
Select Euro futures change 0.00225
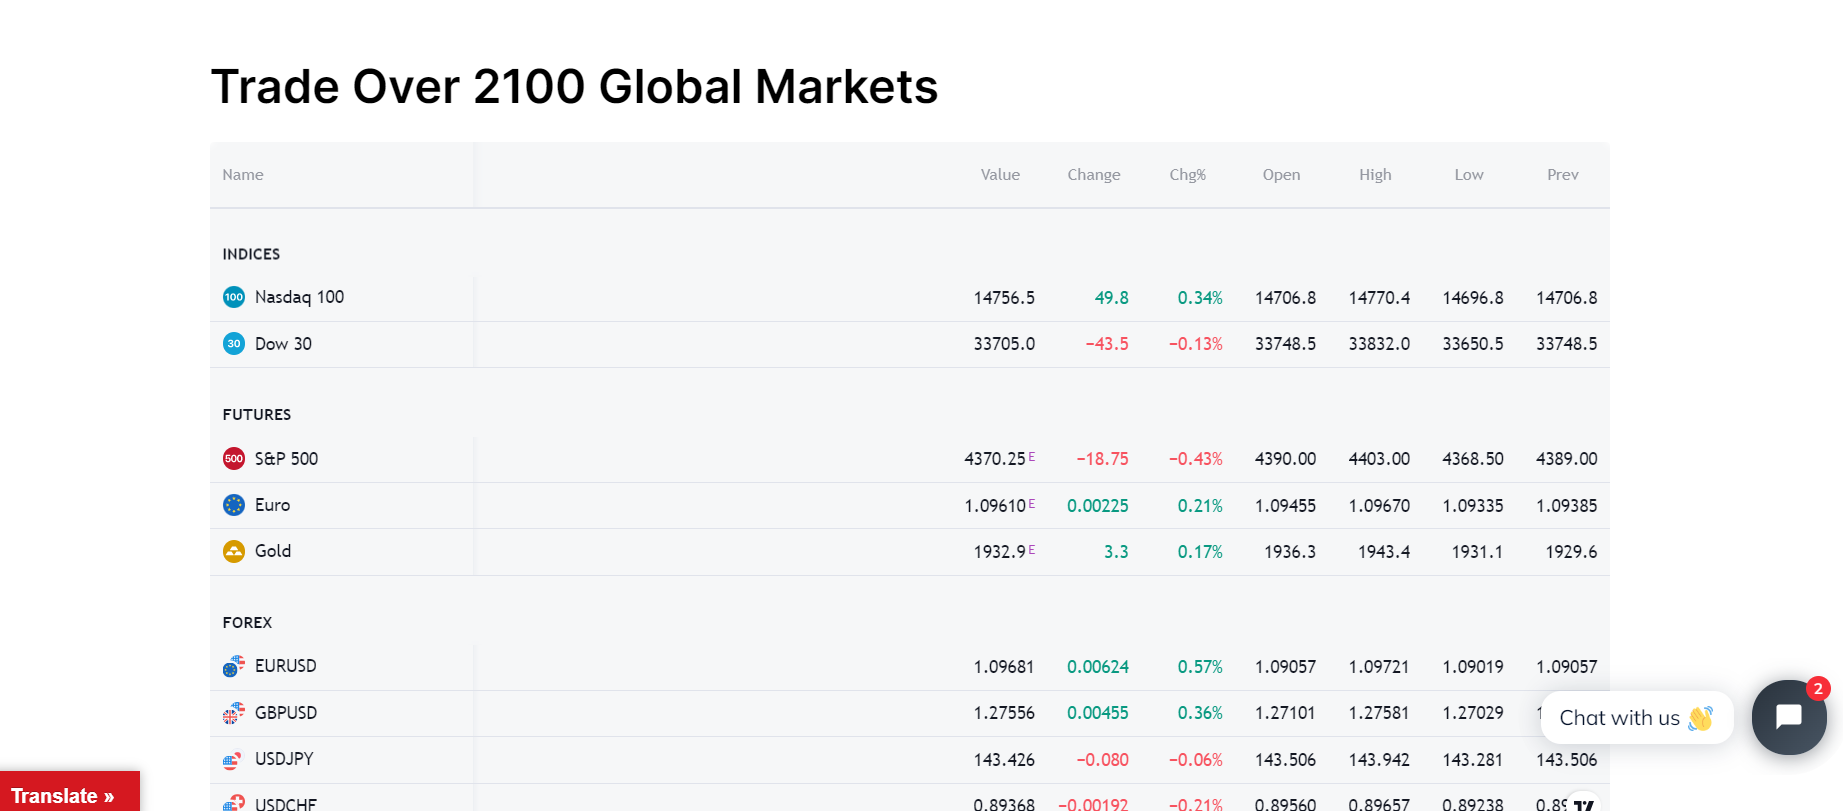pos(1098,506)
